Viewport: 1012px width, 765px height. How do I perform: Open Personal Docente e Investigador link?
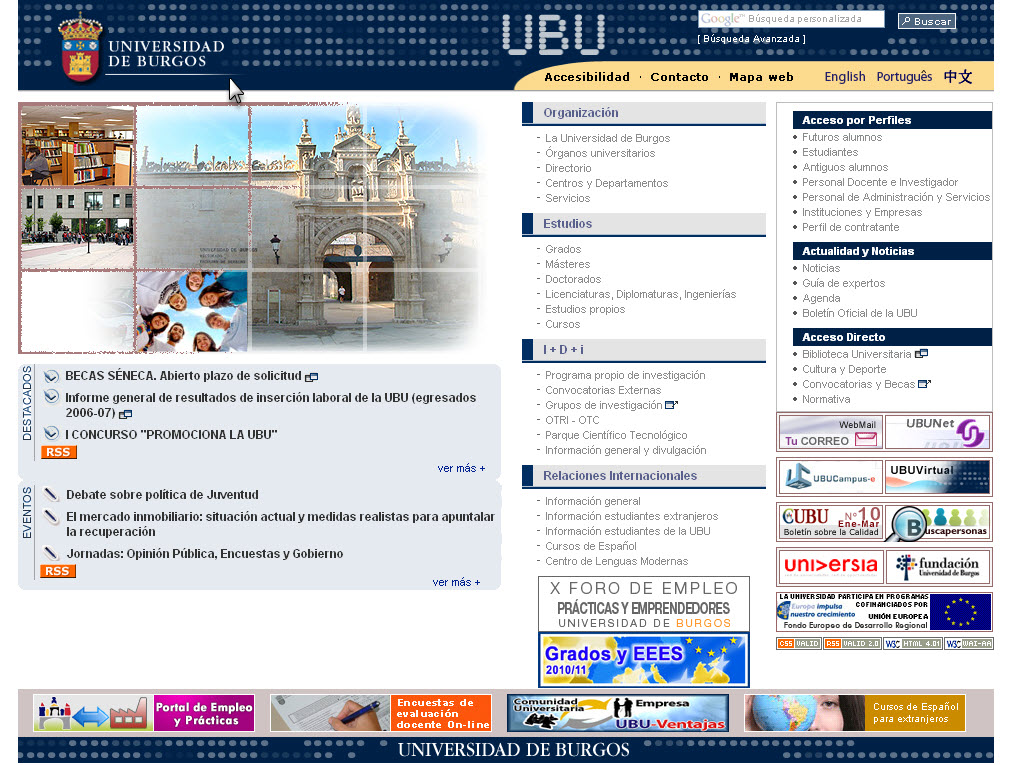point(880,182)
